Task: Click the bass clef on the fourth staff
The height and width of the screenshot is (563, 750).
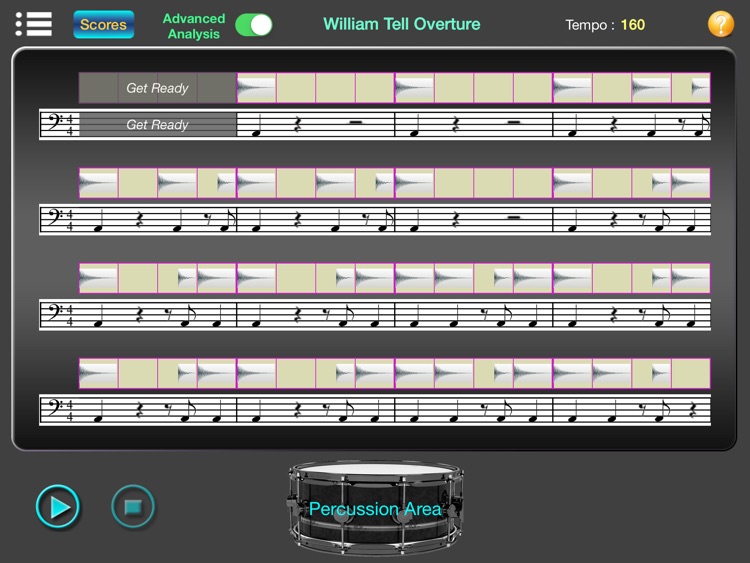Action: pos(55,408)
